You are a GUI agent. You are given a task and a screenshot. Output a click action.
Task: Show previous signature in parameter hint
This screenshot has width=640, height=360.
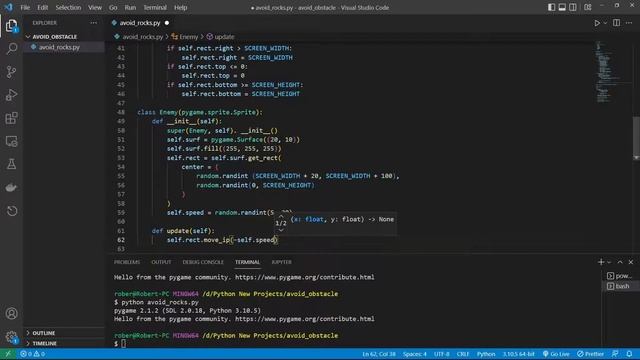pyautogui.click(x=281, y=216)
